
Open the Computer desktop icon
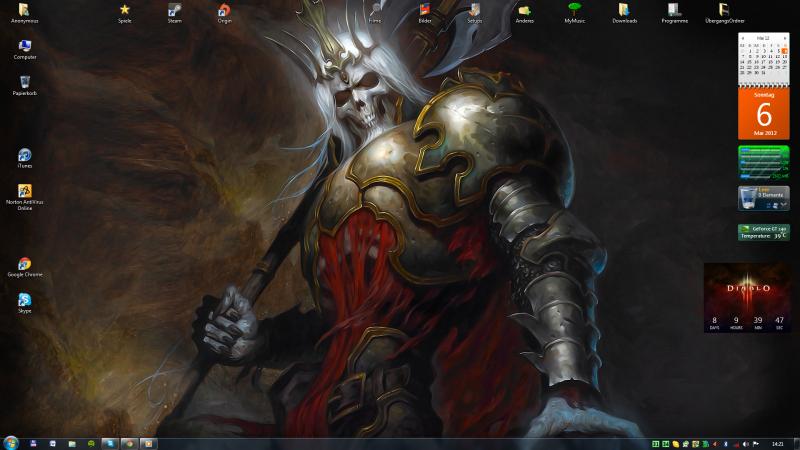pos(25,47)
